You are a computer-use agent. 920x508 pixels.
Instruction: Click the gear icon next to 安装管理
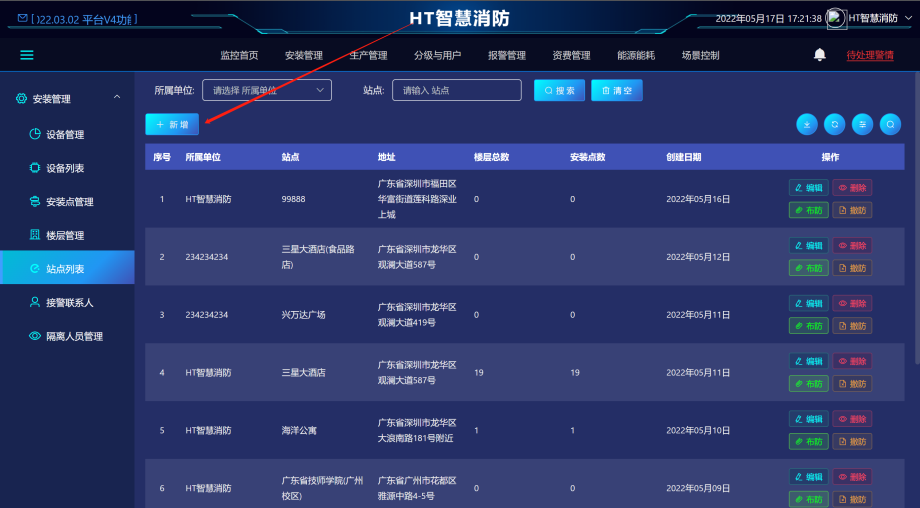click(21, 99)
